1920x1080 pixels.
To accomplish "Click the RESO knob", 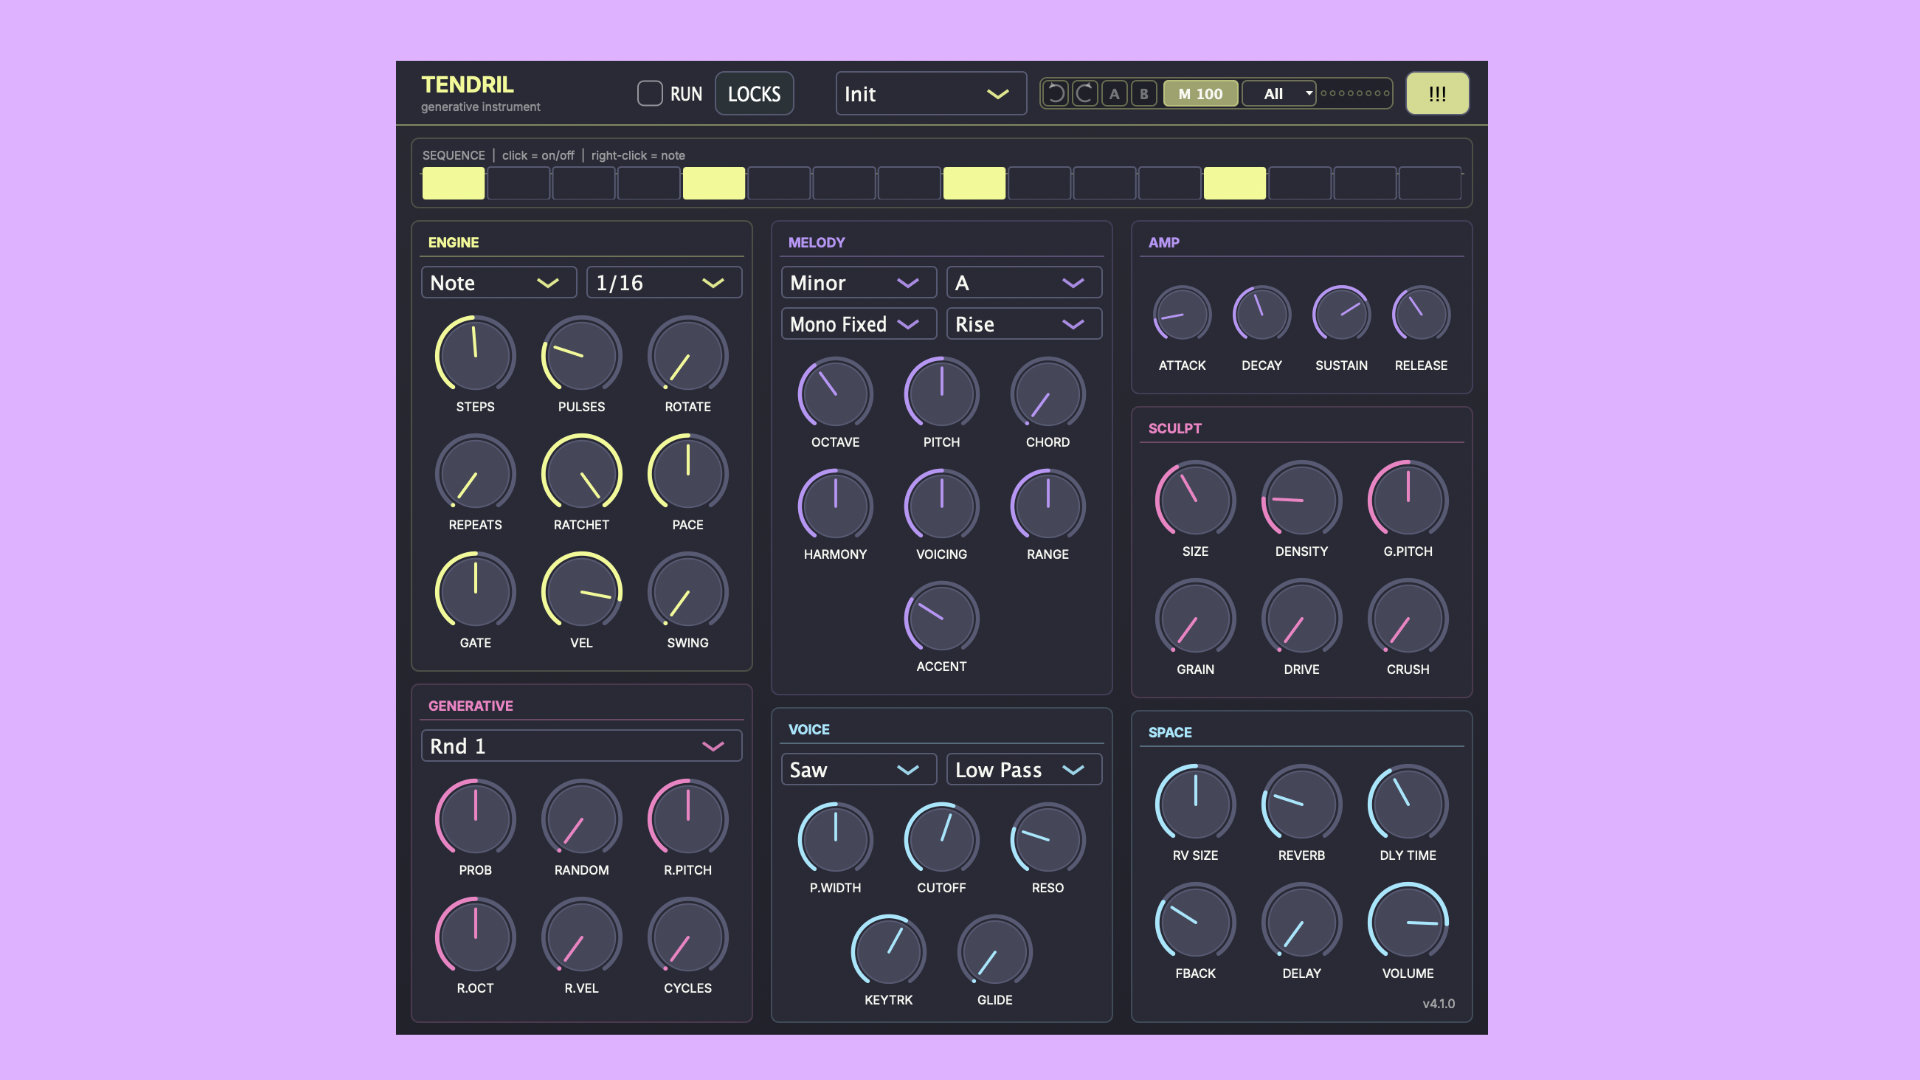I will click(x=1048, y=840).
